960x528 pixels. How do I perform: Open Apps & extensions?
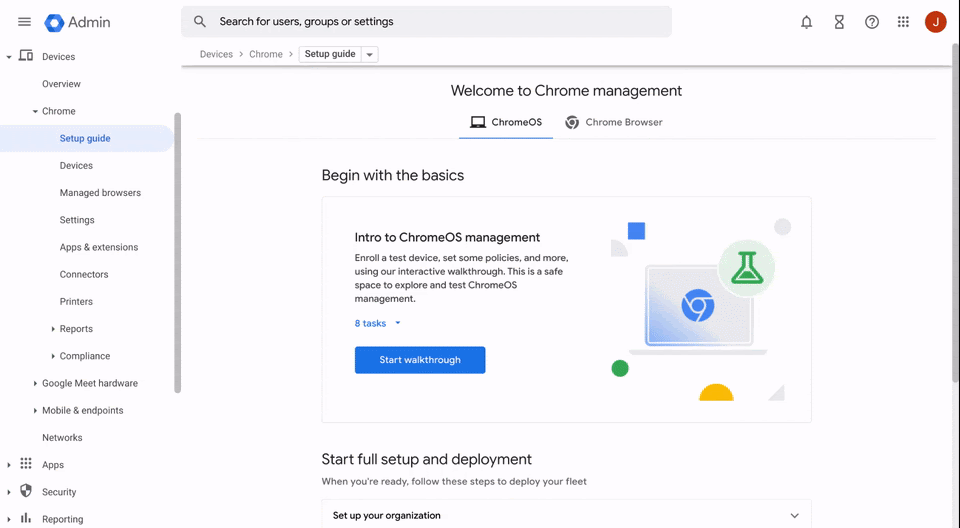pyautogui.click(x=99, y=247)
